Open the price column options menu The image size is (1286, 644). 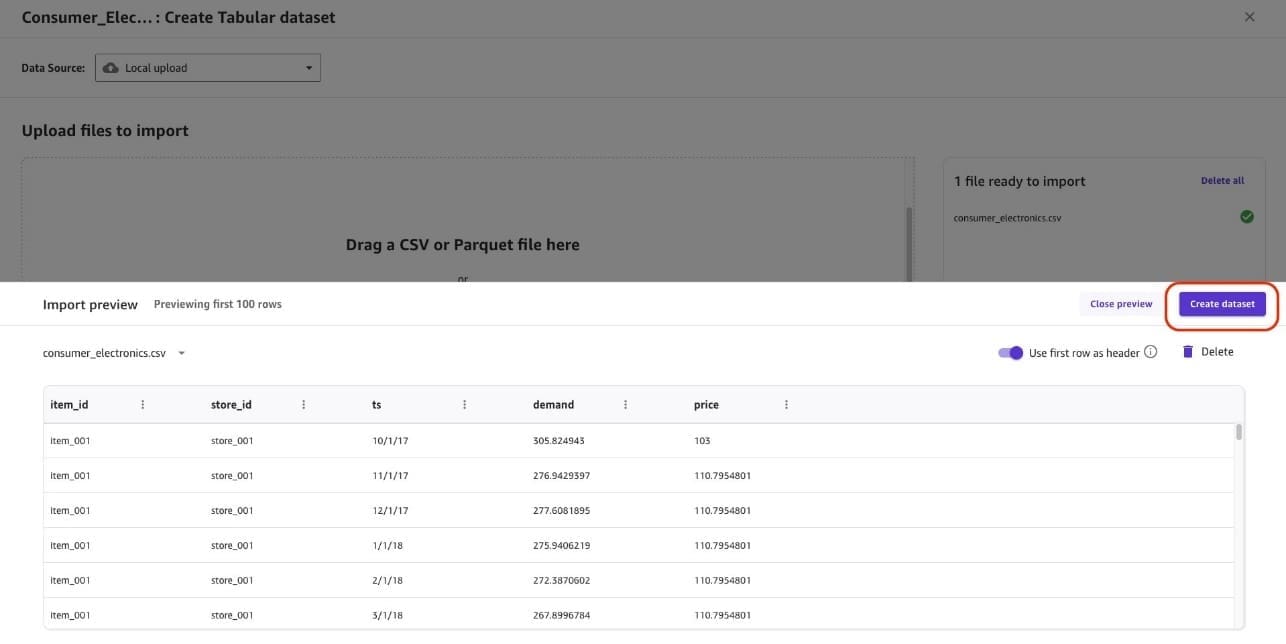coord(786,404)
